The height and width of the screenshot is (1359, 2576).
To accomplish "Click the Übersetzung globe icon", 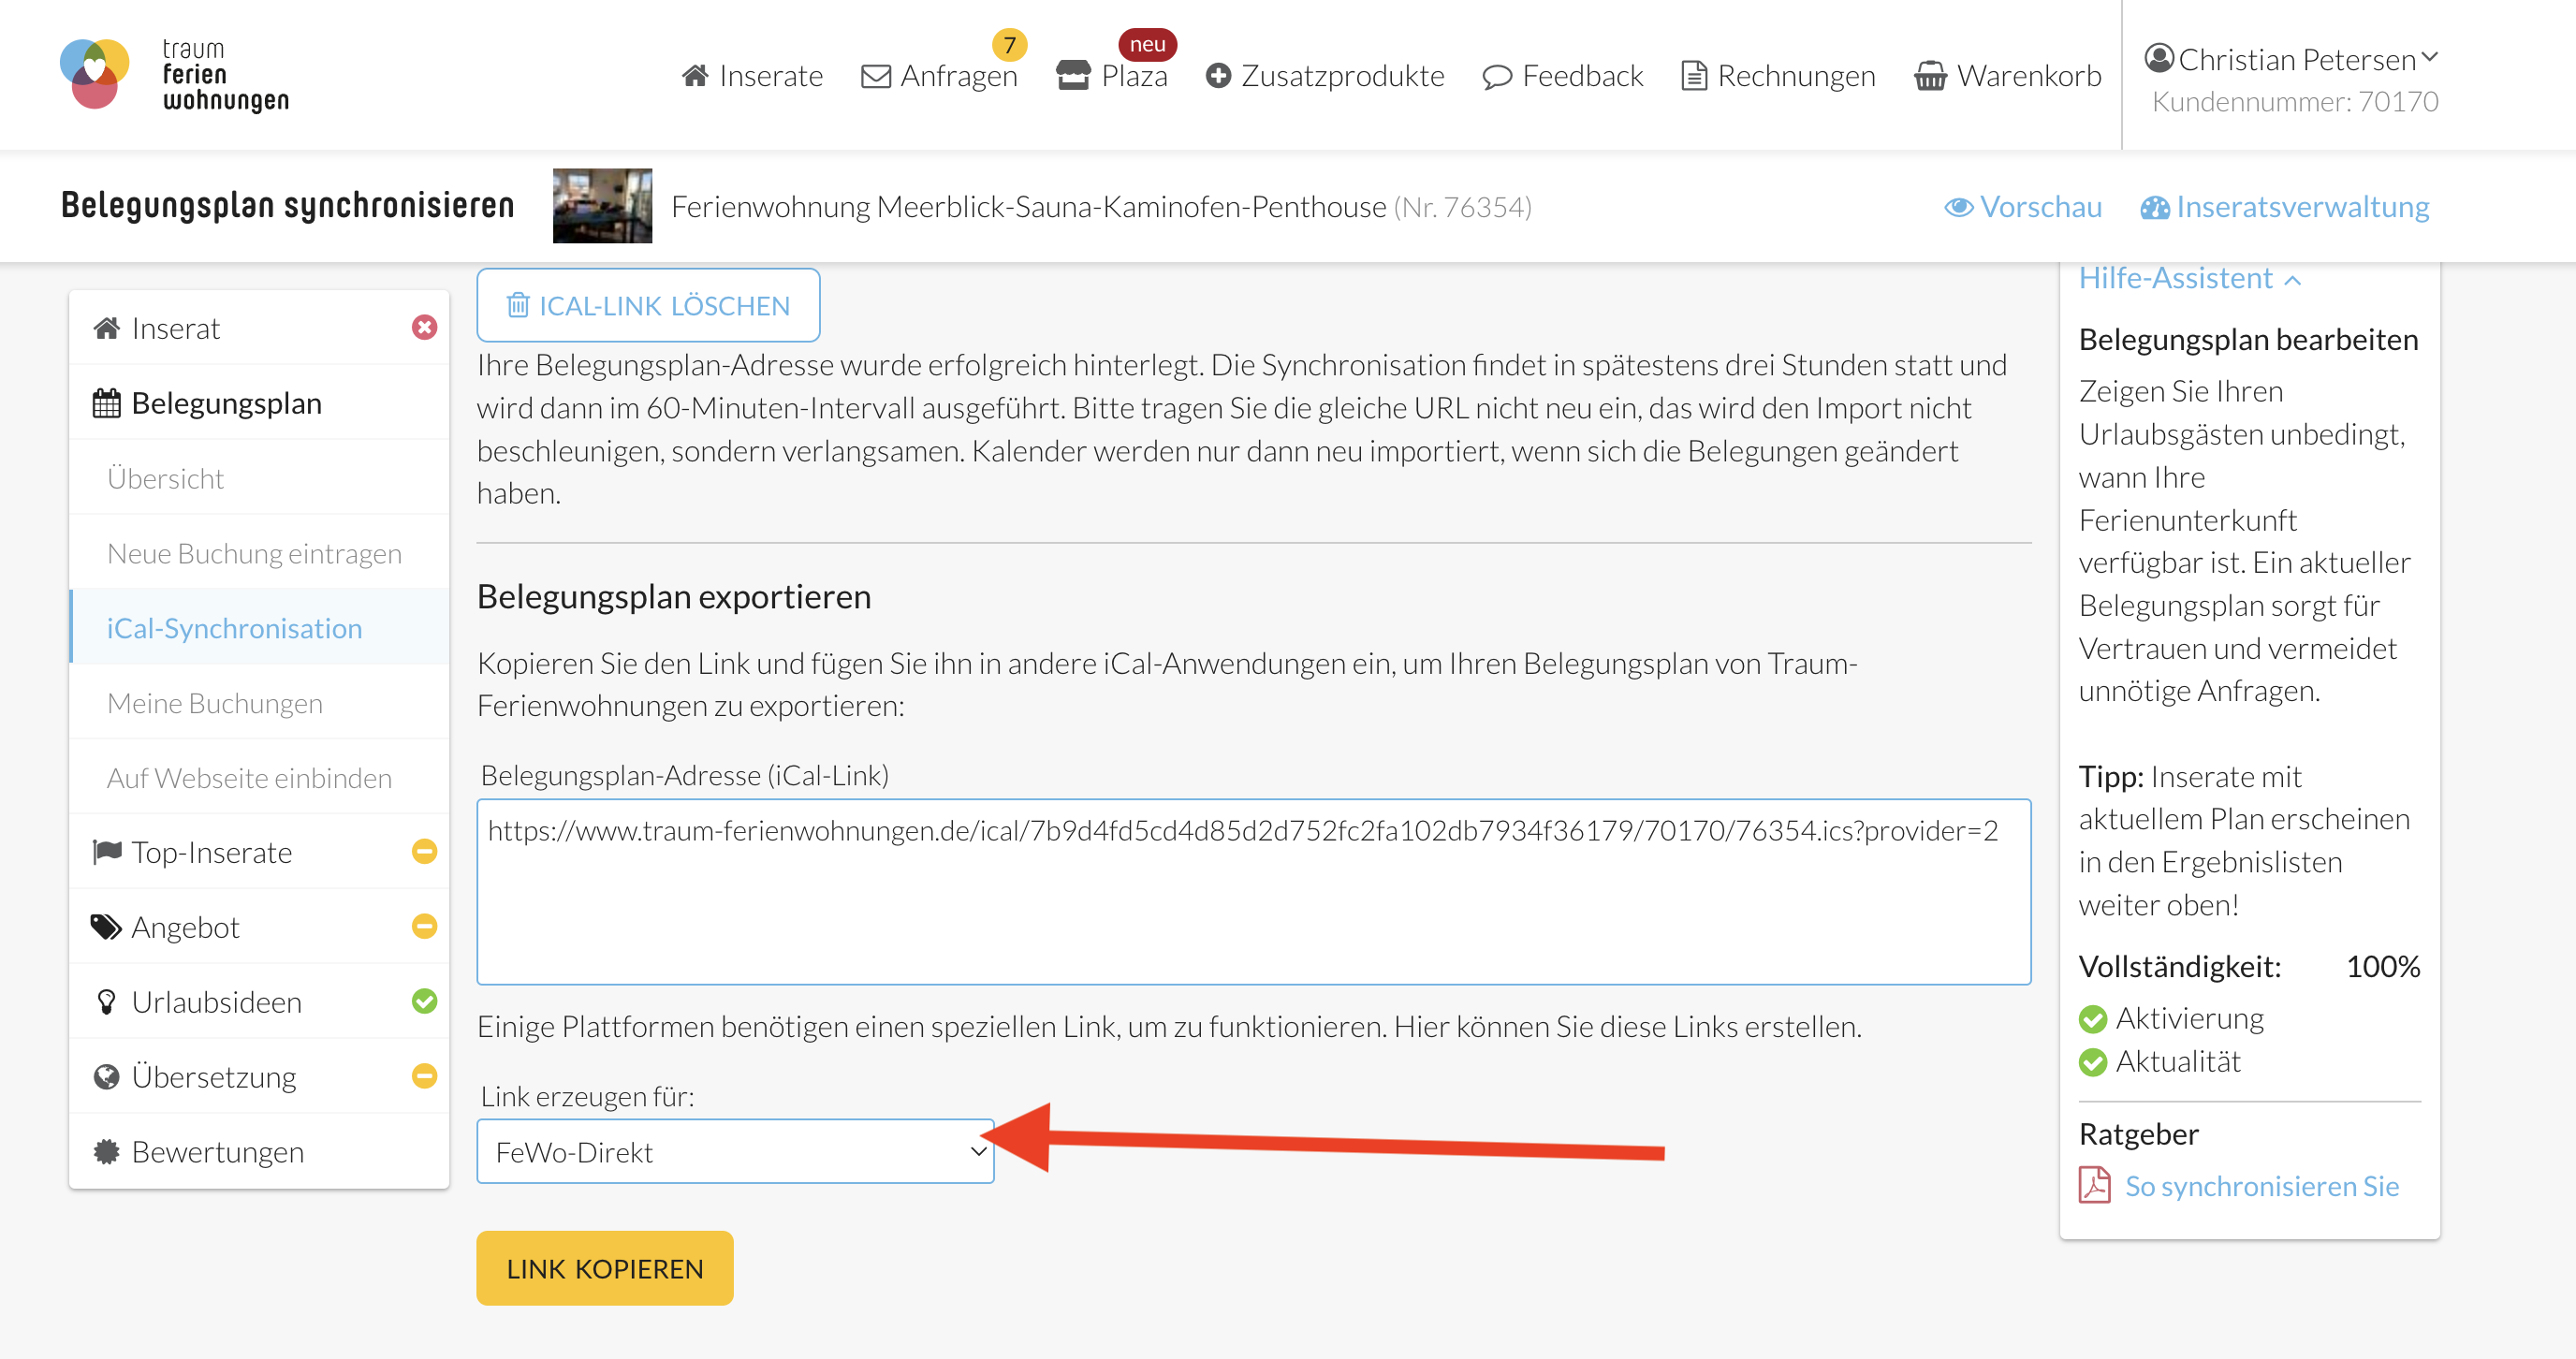I will click(106, 1077).
